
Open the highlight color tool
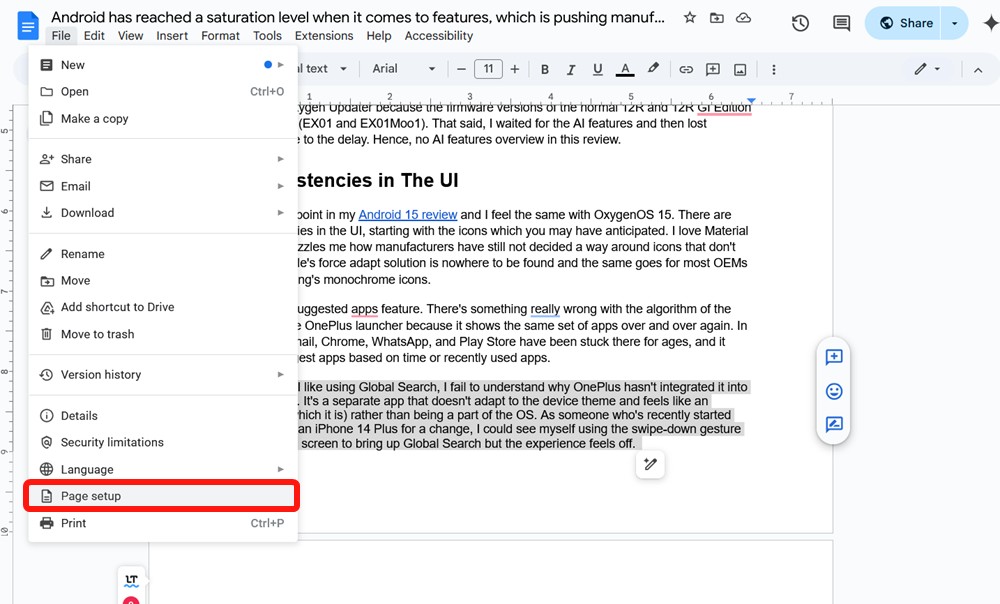652,69
